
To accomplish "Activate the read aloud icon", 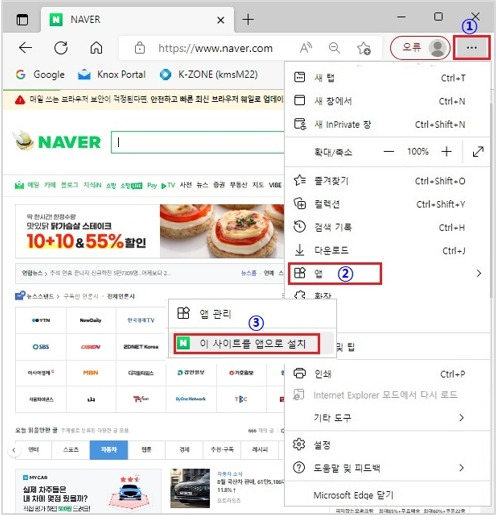I will 306,48.
